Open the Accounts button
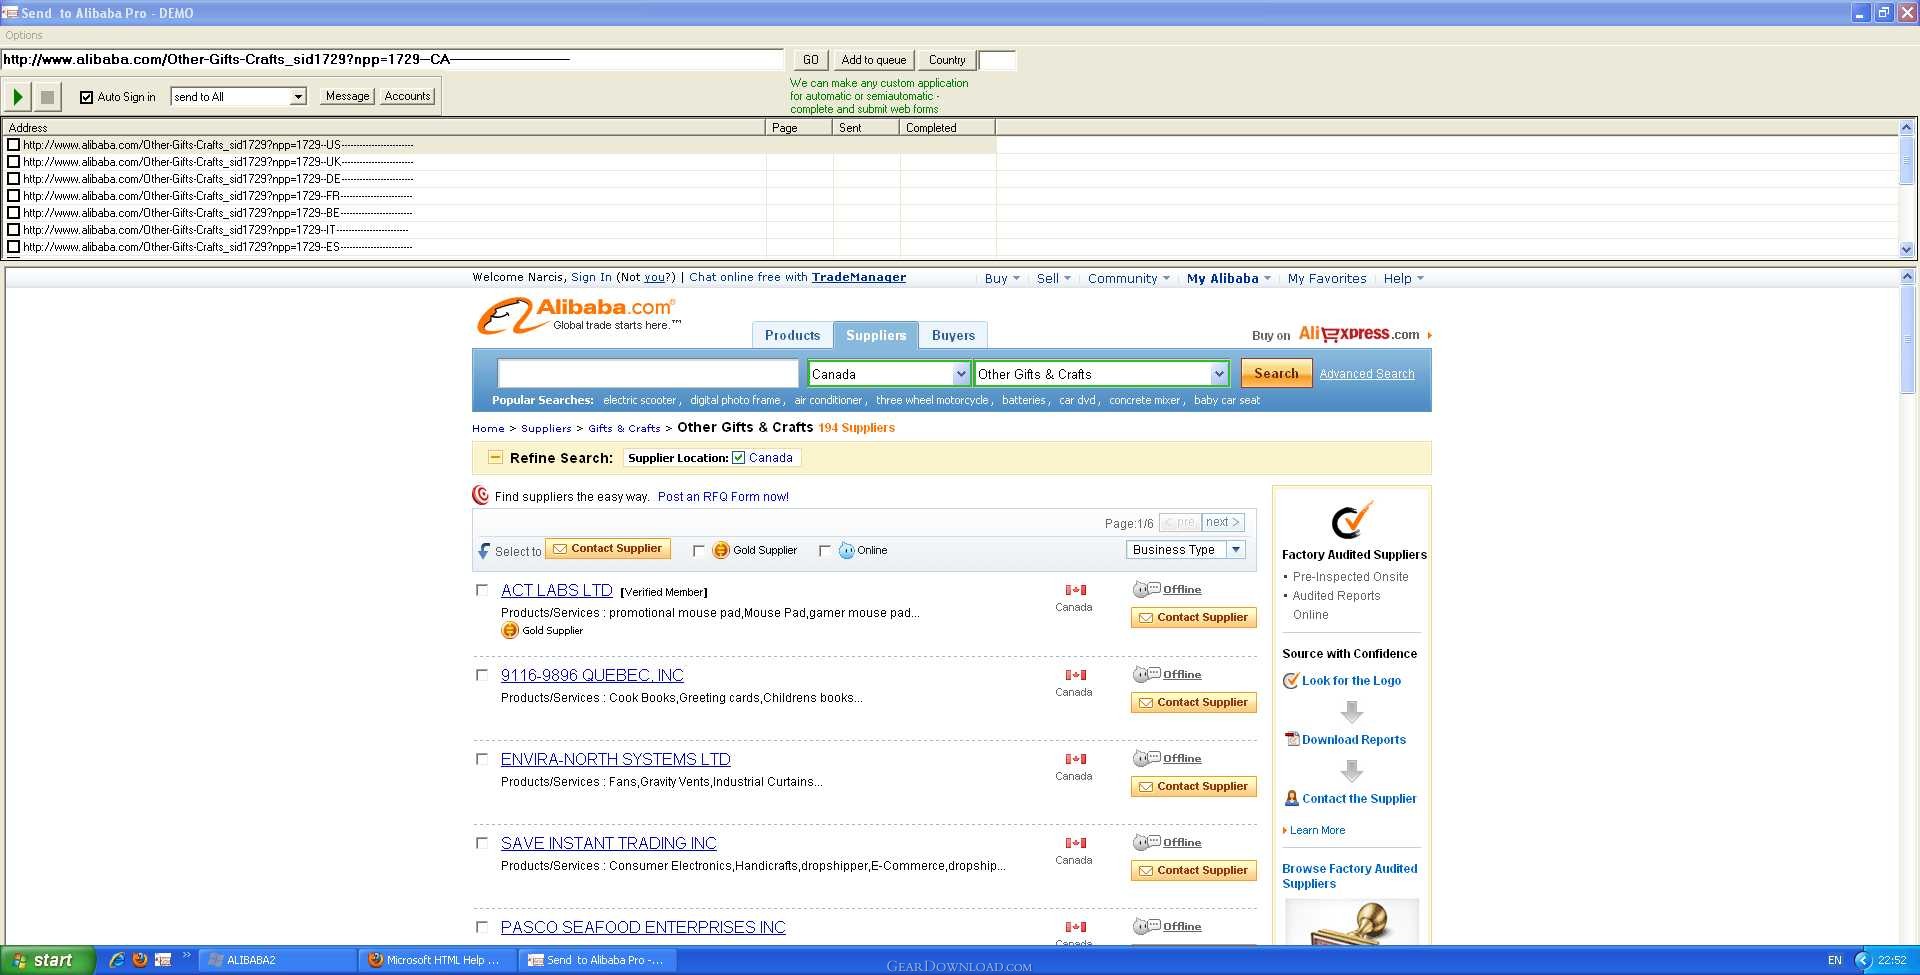This screenshot has height=975, width=1920. point(408,96)
